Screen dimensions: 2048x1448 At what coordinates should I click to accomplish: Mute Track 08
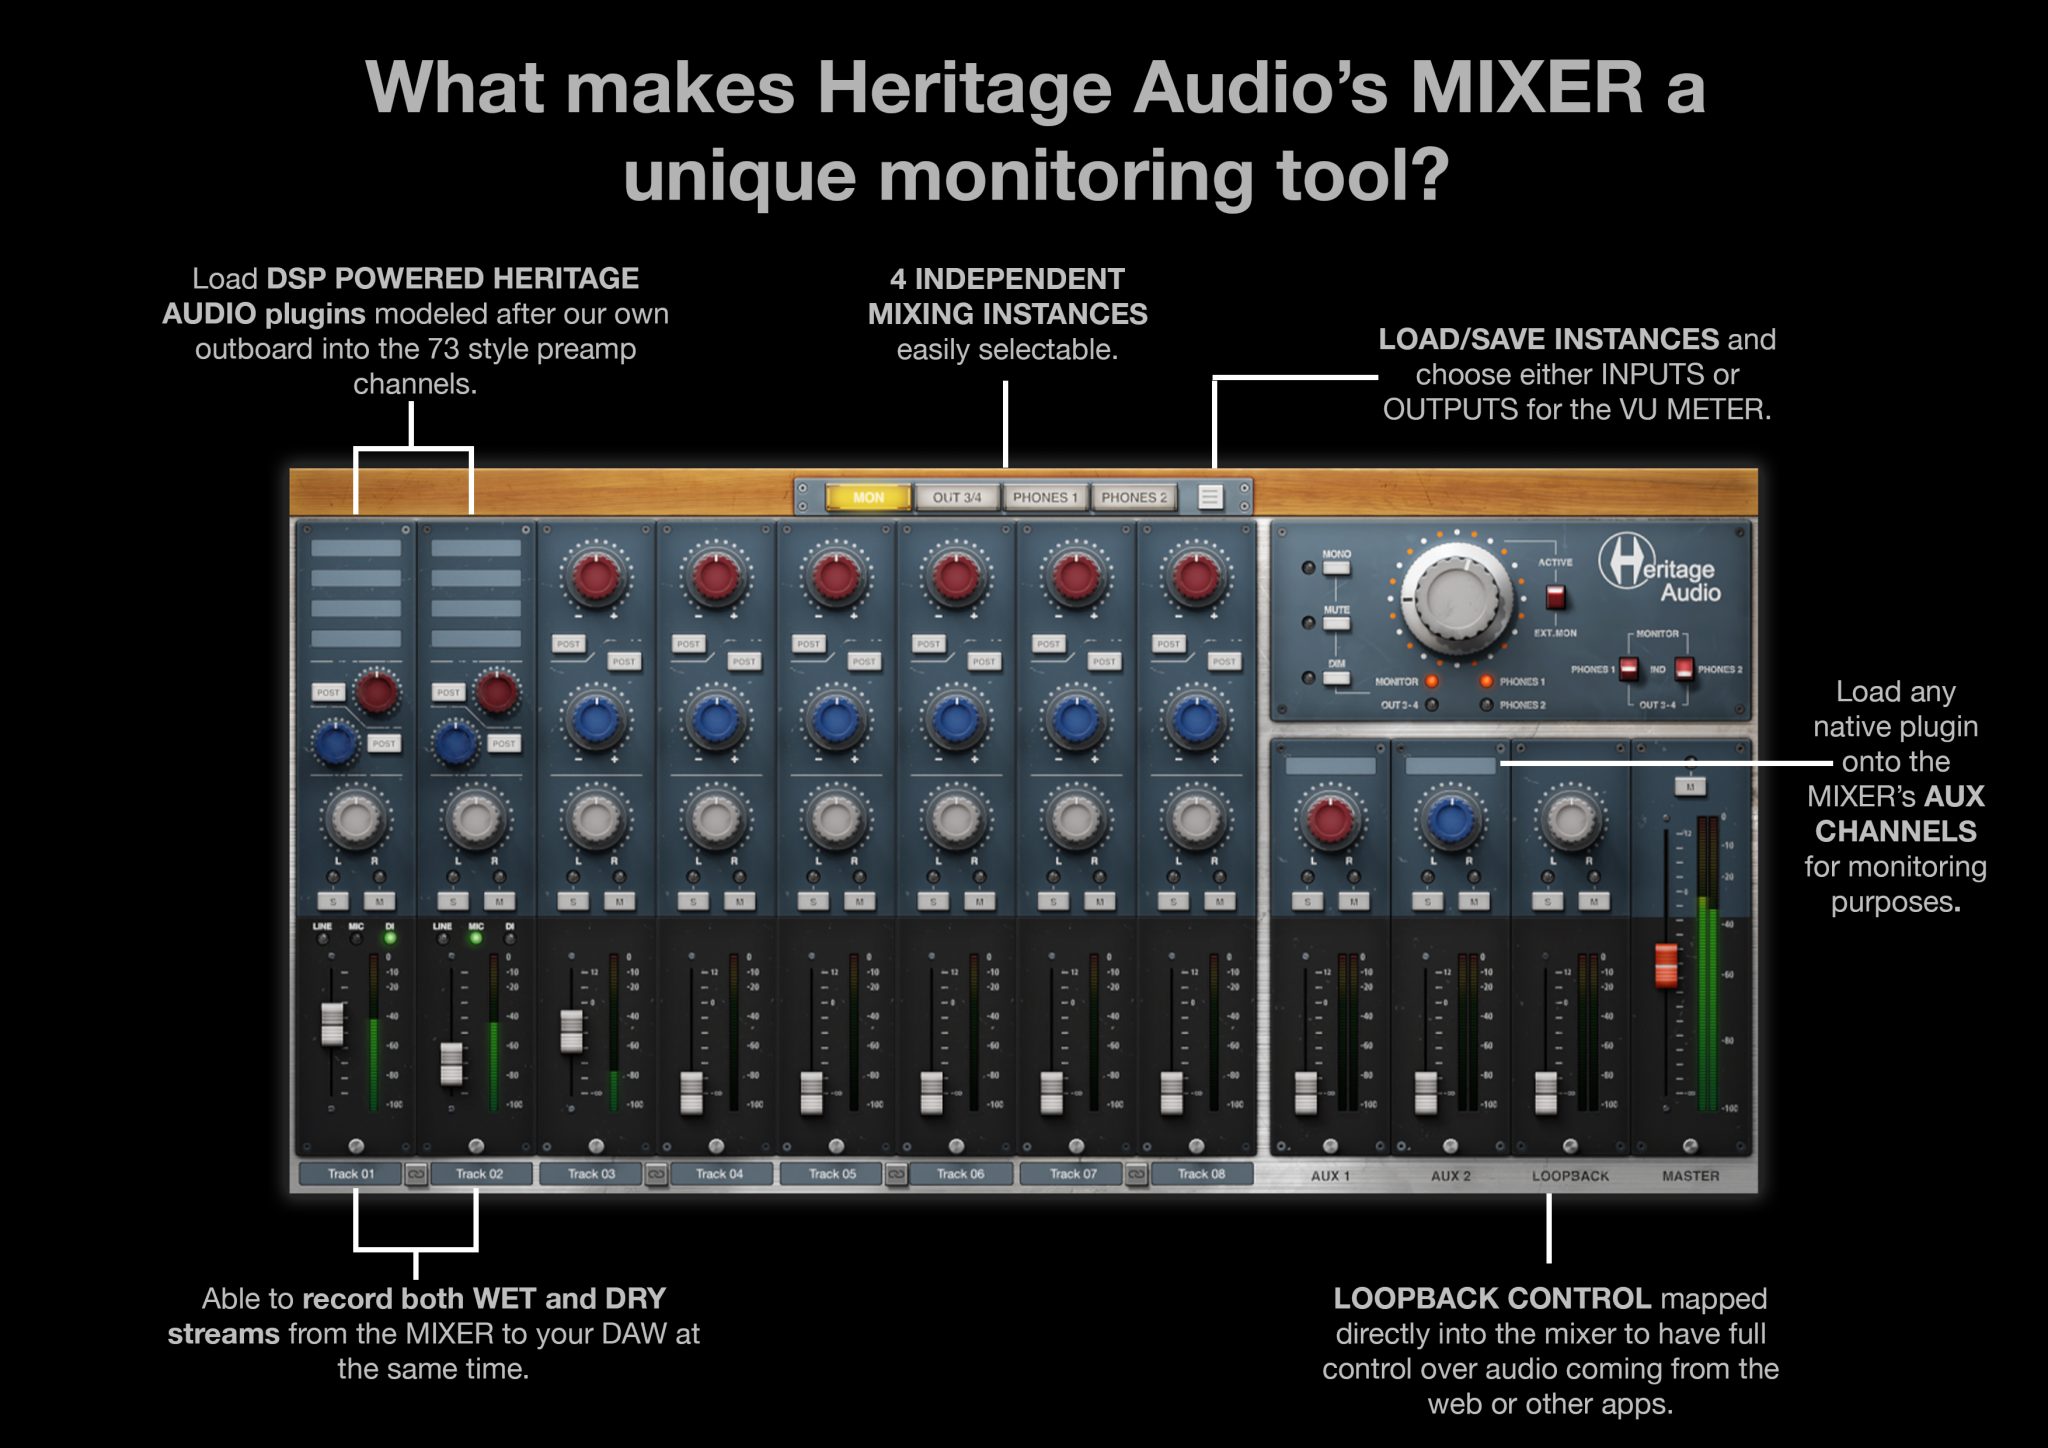click(1219, 901)
